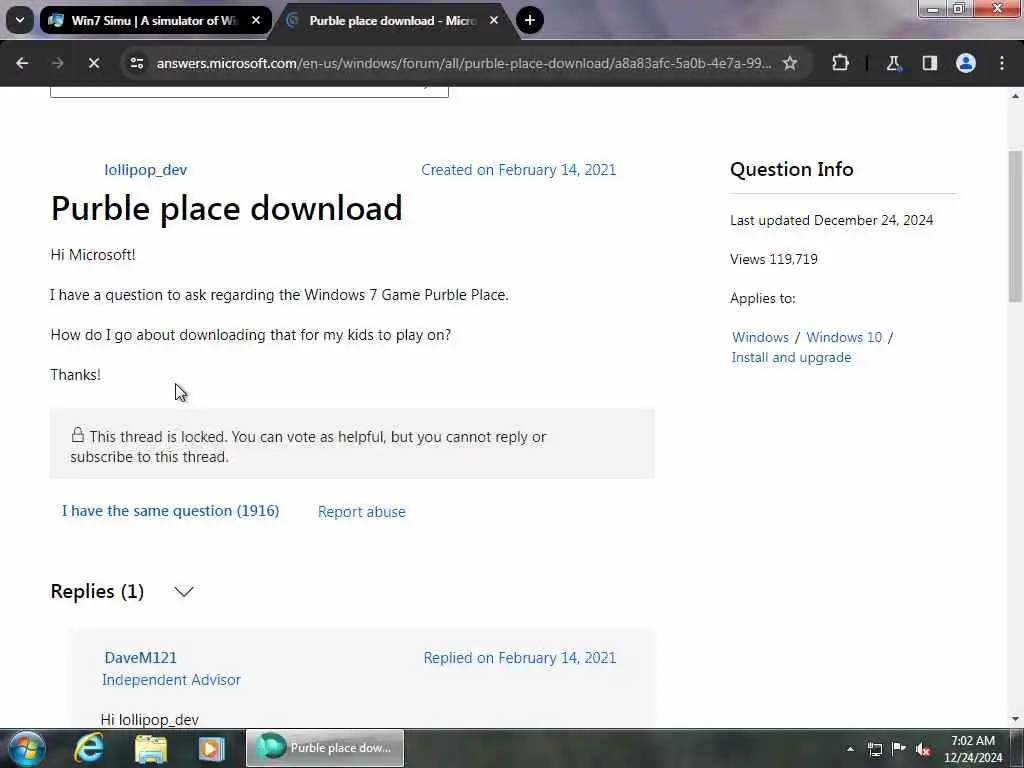Screen dimensions: 1024x768
Task: Open the Extensions puzzle icon
Action: (x=840, y=63)
